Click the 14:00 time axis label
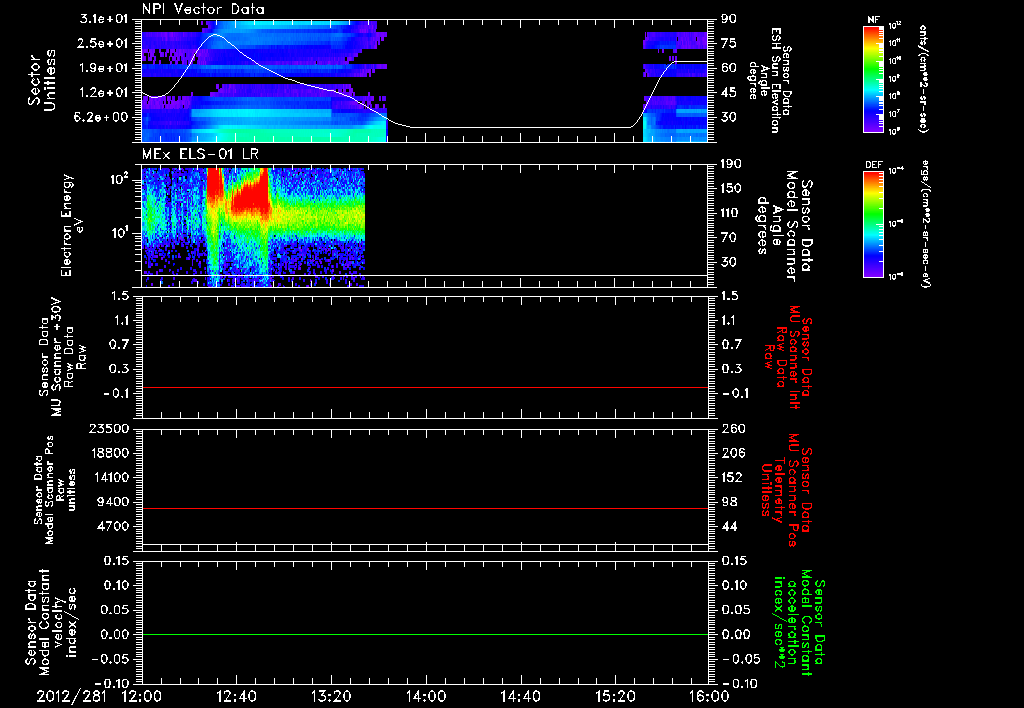The width and height of the screenshot is (1024, 708). (x=426, y=696)
